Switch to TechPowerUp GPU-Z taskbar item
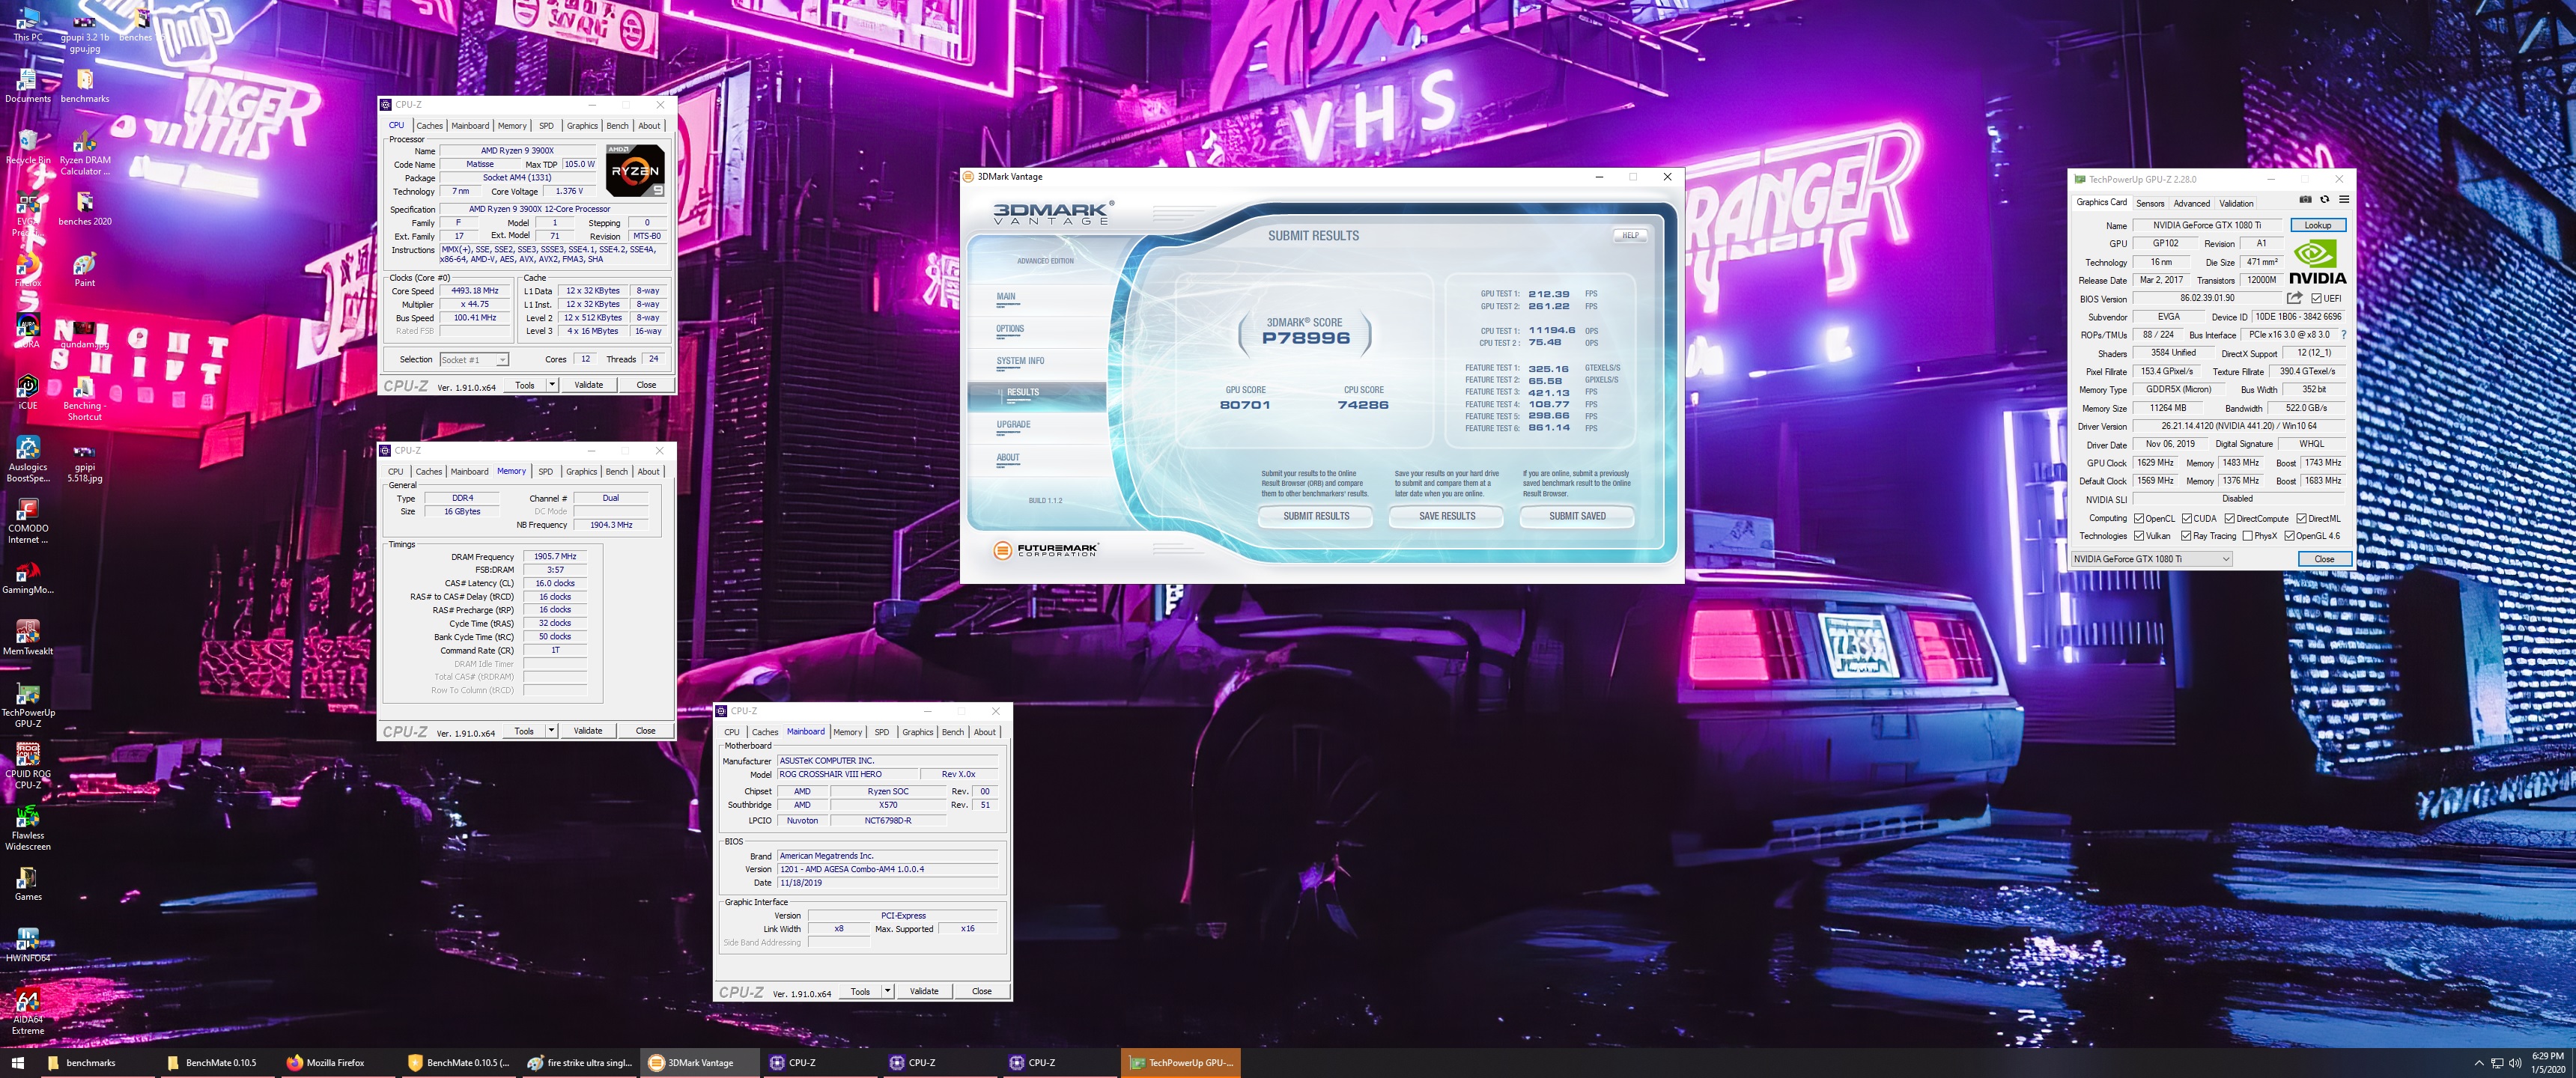The image size is (2576, 1078). point(1180,1062)
